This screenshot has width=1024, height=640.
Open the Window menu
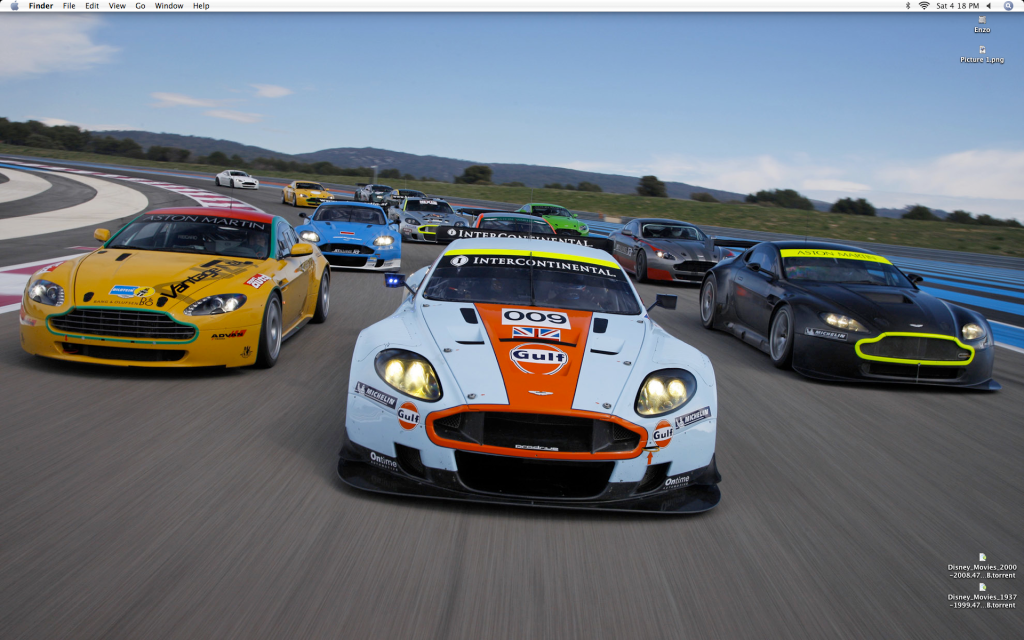pyautogui.click(x=169, y=6)
